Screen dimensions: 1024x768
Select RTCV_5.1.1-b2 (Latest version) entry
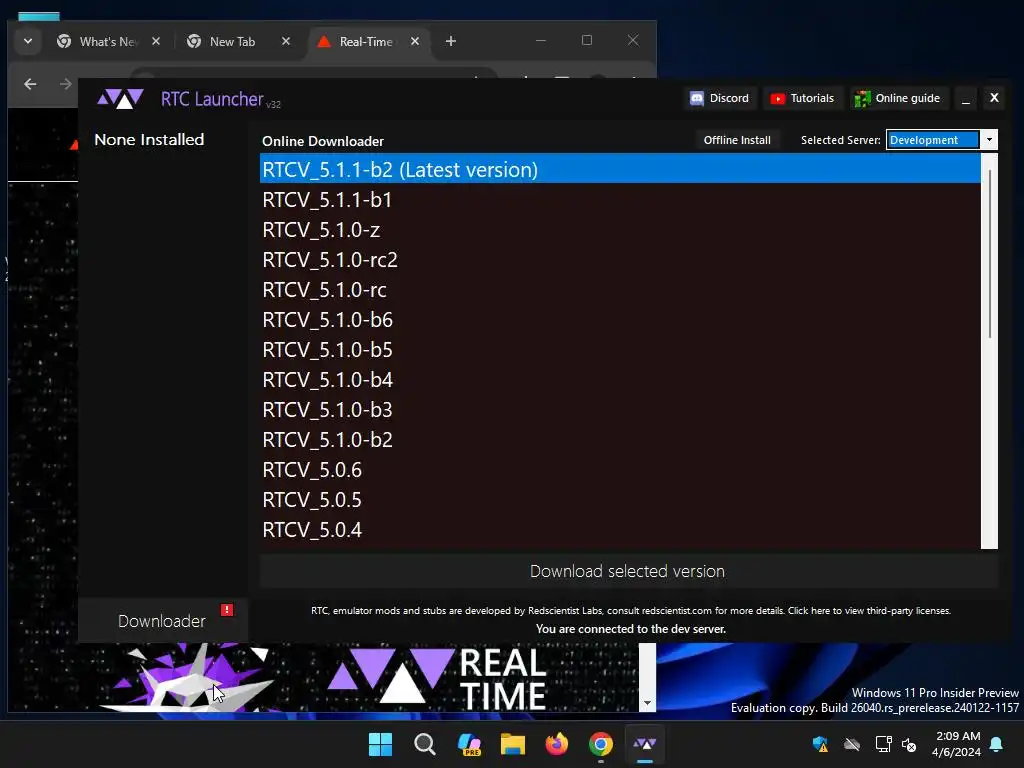coord(620,169)
